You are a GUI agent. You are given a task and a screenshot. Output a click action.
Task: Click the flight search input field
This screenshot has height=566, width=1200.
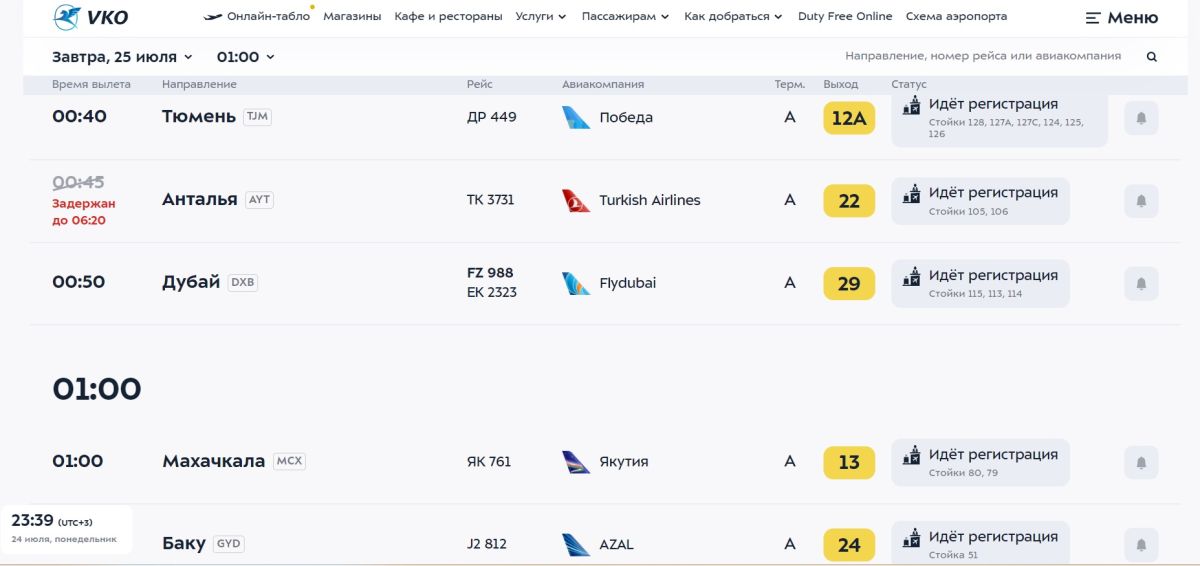983,56
